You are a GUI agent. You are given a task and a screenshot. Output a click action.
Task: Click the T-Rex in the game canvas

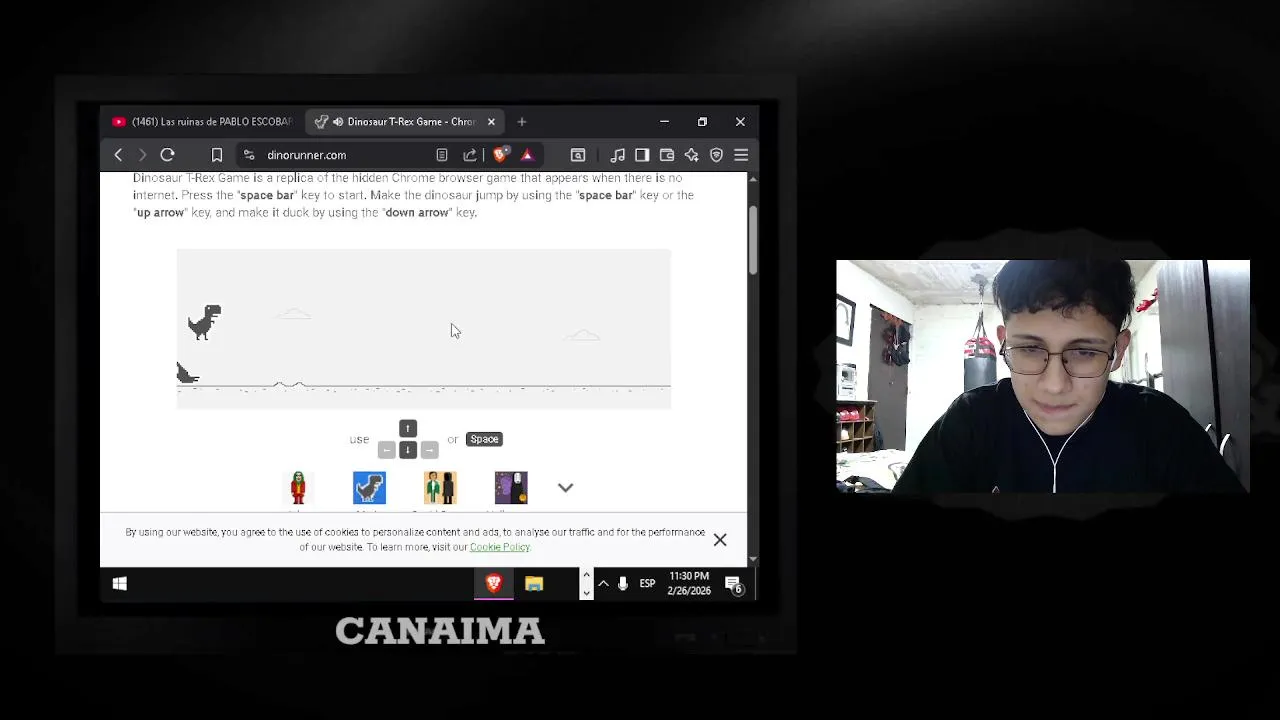(204, 322)
